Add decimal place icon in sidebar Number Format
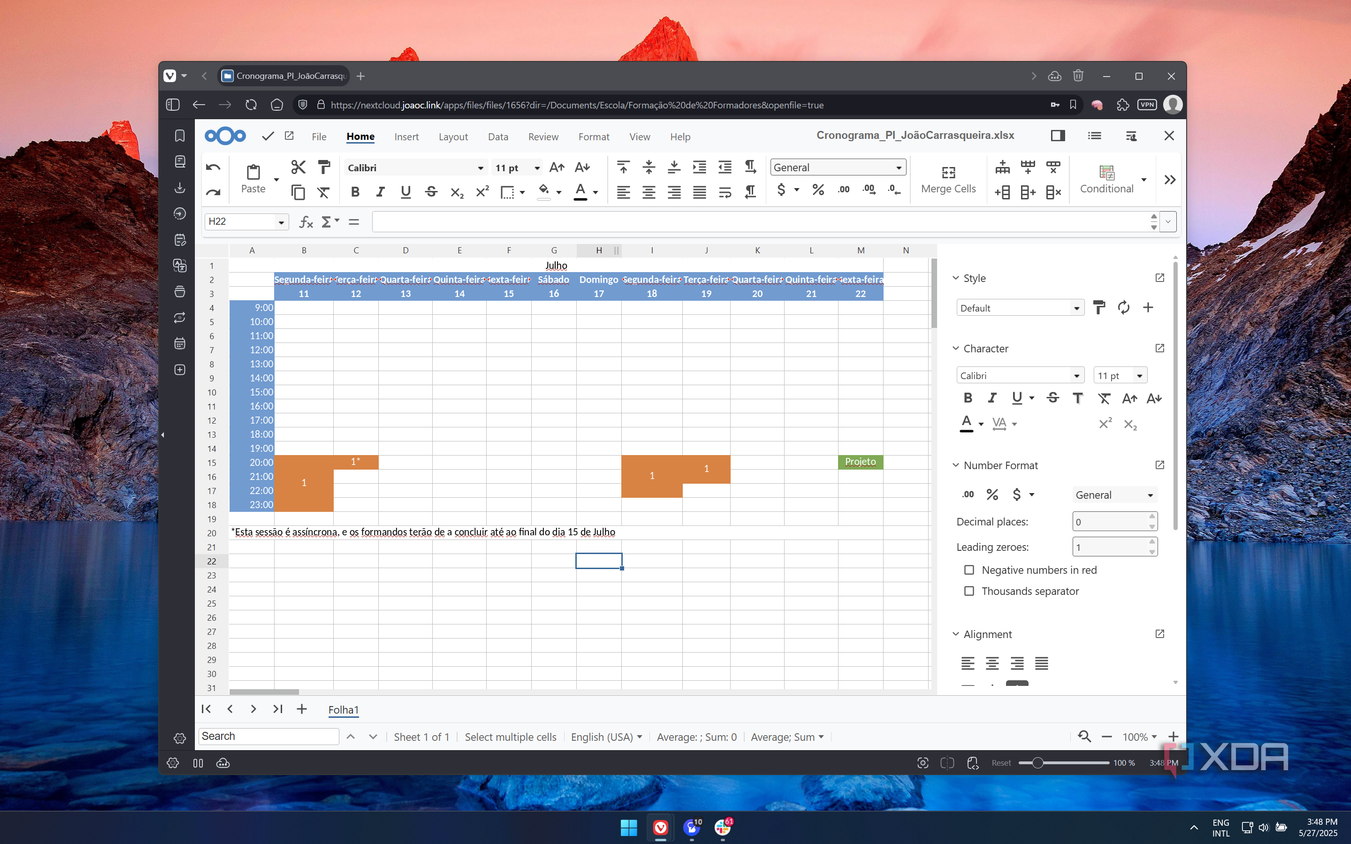 click(x=968, y=495)
